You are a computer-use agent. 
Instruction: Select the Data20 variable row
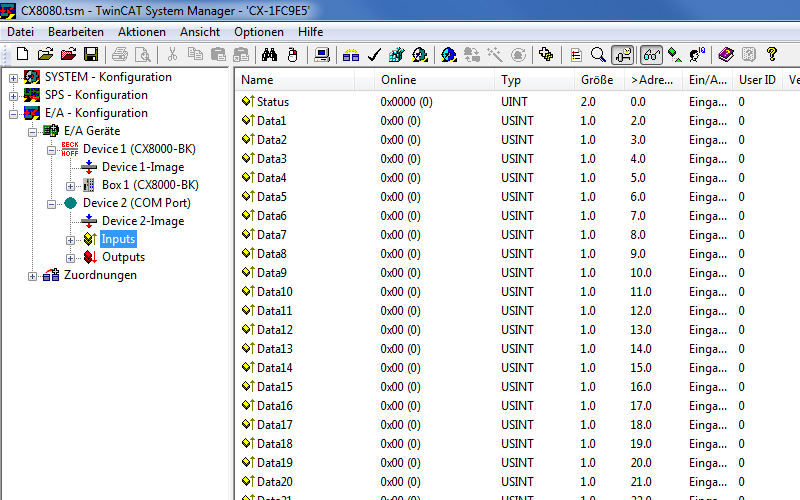pyautogui.click(x=518, y=482)
